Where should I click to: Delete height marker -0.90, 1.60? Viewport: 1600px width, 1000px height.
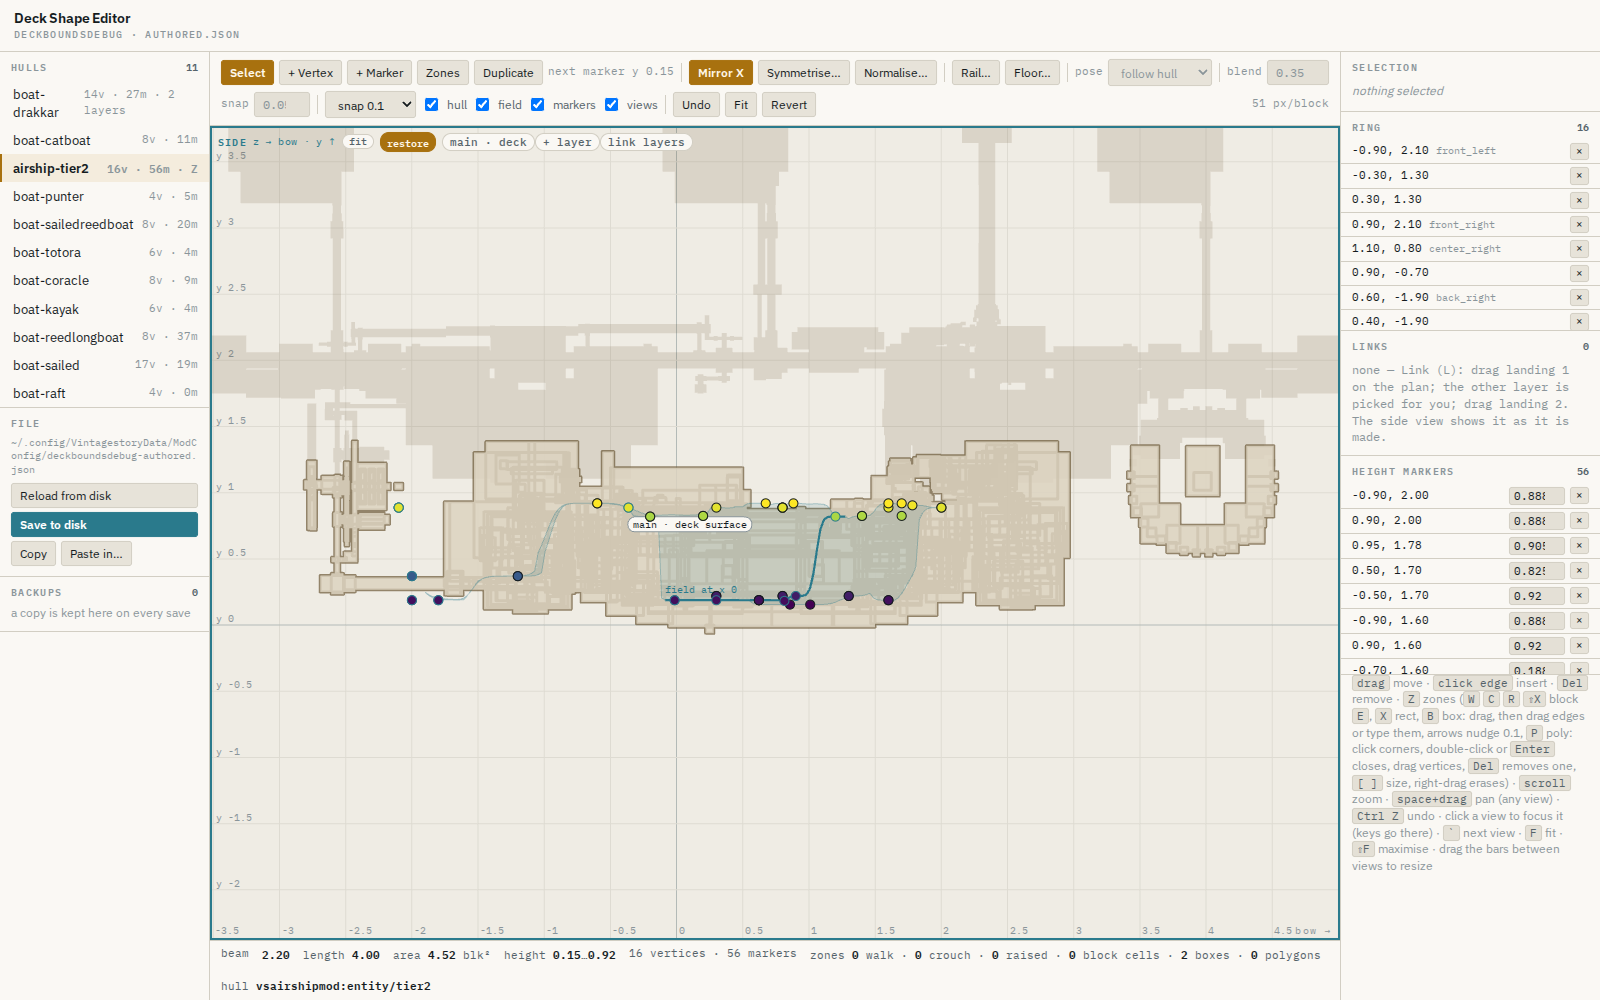pyautogui.click(x=1579, y=621)
